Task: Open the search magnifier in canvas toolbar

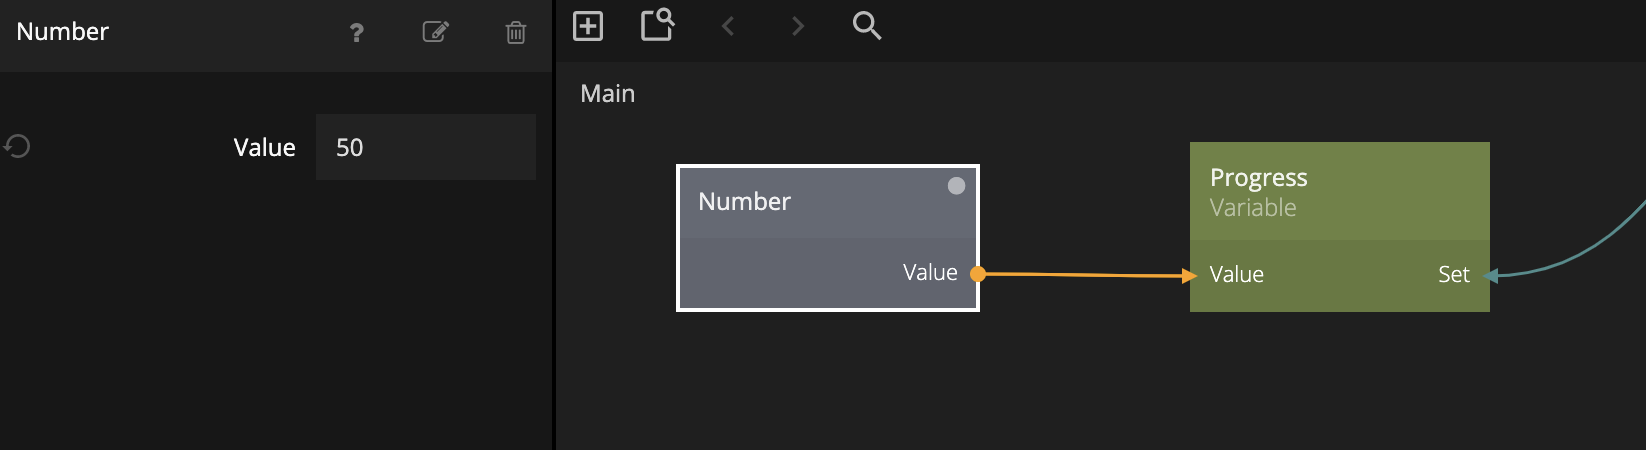Action: 866,26
